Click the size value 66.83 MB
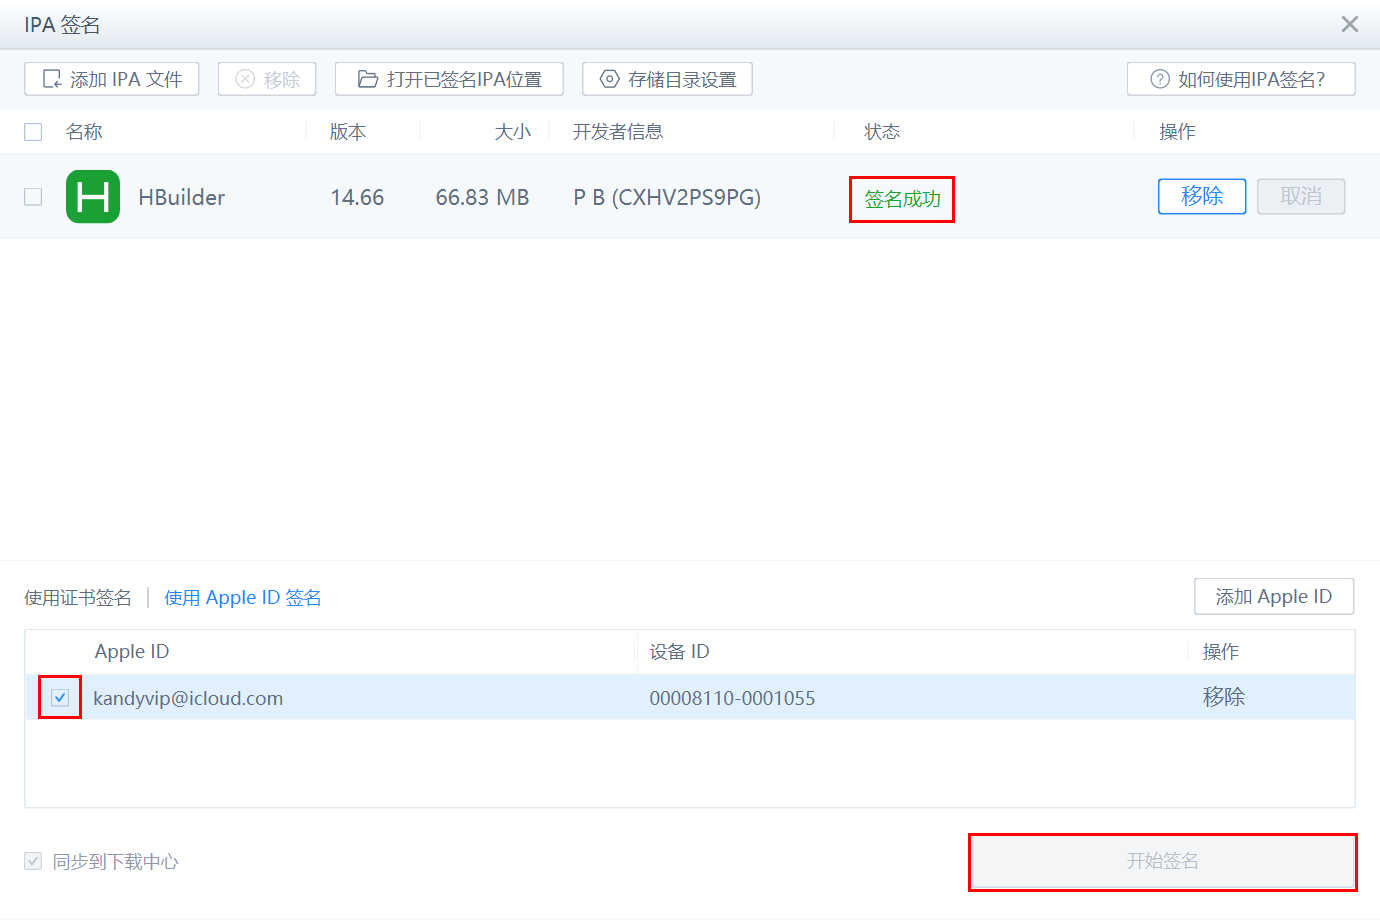Viewport: 1380px width, 920px height. (x=482, y=197)
